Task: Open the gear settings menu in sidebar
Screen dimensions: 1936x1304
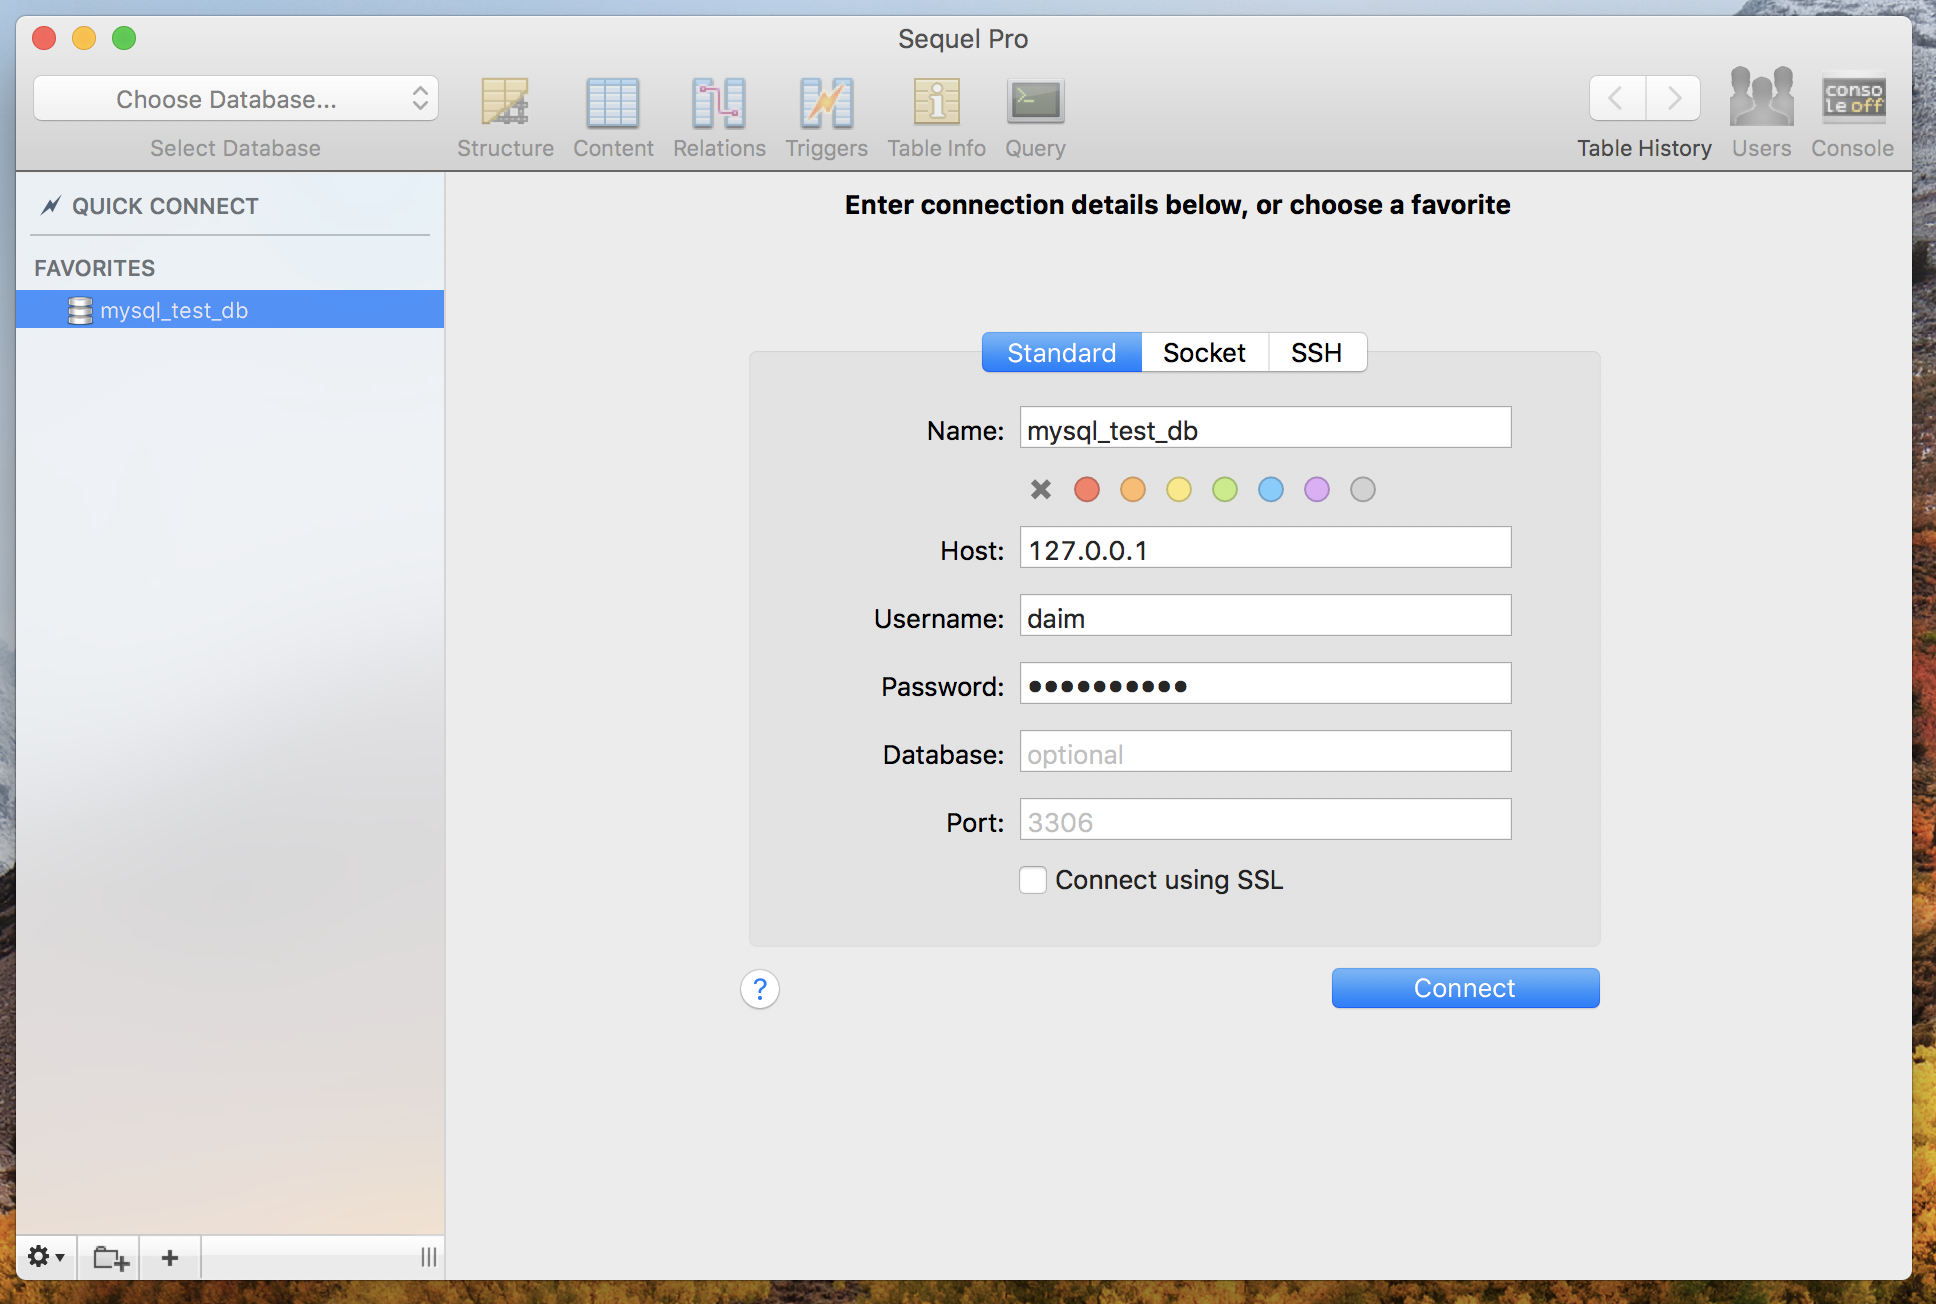Action: [x=45, y=1257]
